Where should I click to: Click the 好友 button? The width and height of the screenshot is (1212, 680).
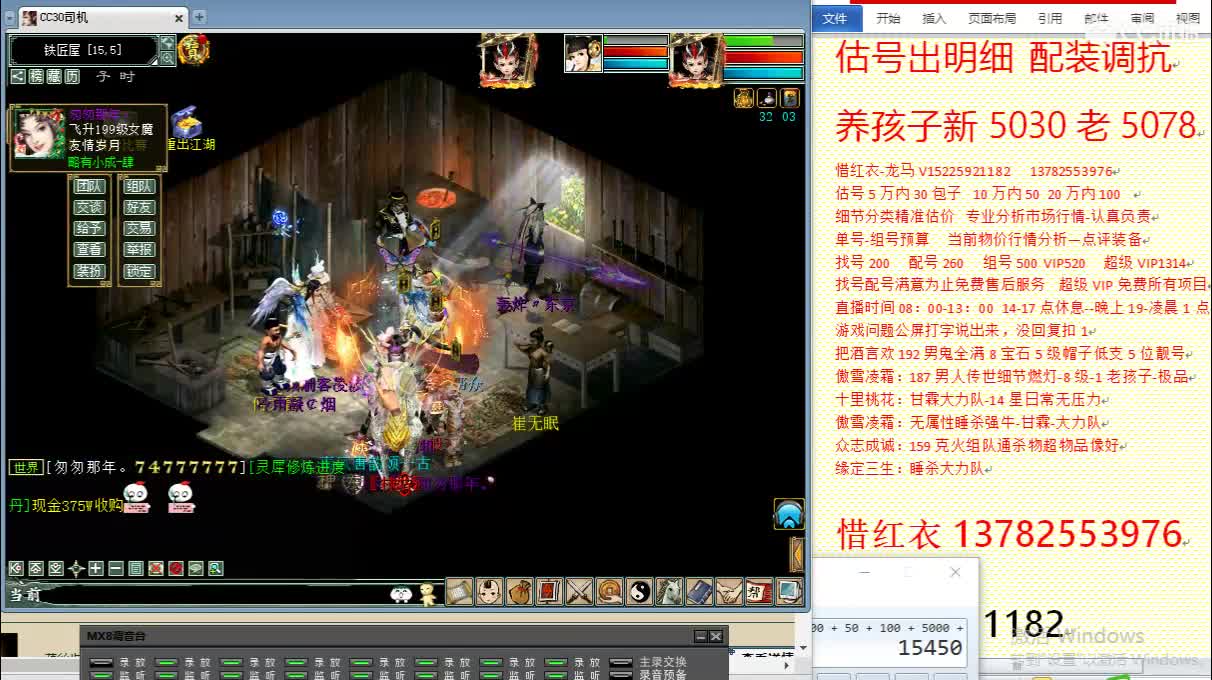[x=139, y=207]
